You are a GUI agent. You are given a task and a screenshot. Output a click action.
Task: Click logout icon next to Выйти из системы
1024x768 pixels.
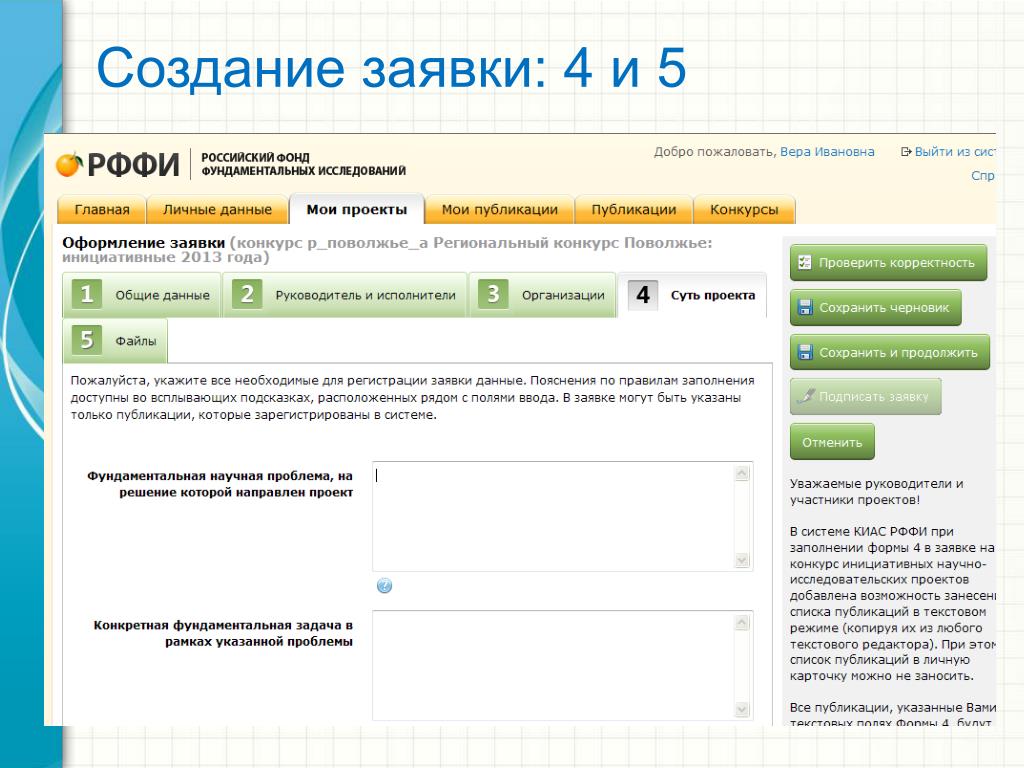click(905, 152)
